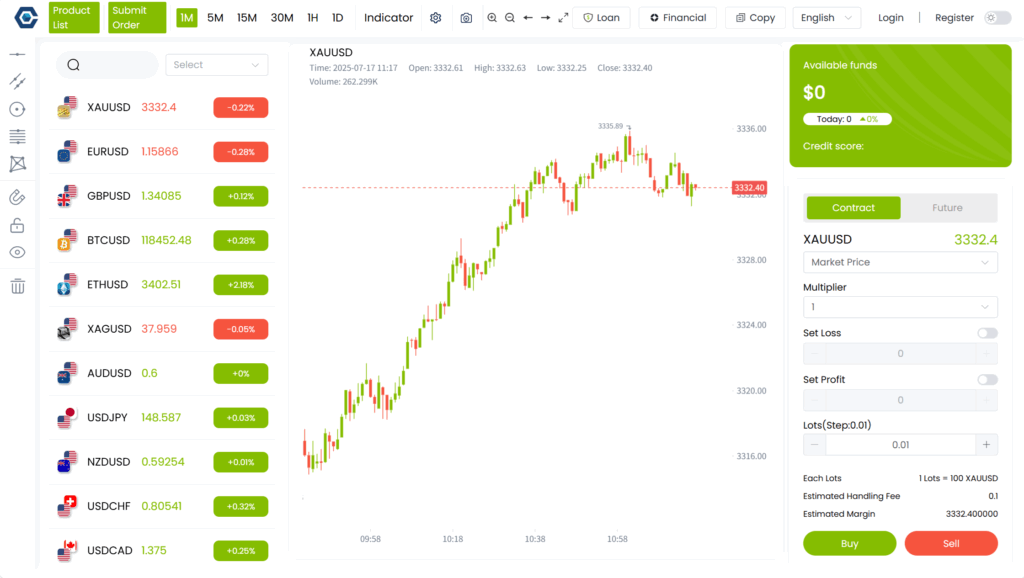Image resolution: width=1024 pixels, height=578 pixels.
Task: Open the English language dropdown
Action: point(826,18)
